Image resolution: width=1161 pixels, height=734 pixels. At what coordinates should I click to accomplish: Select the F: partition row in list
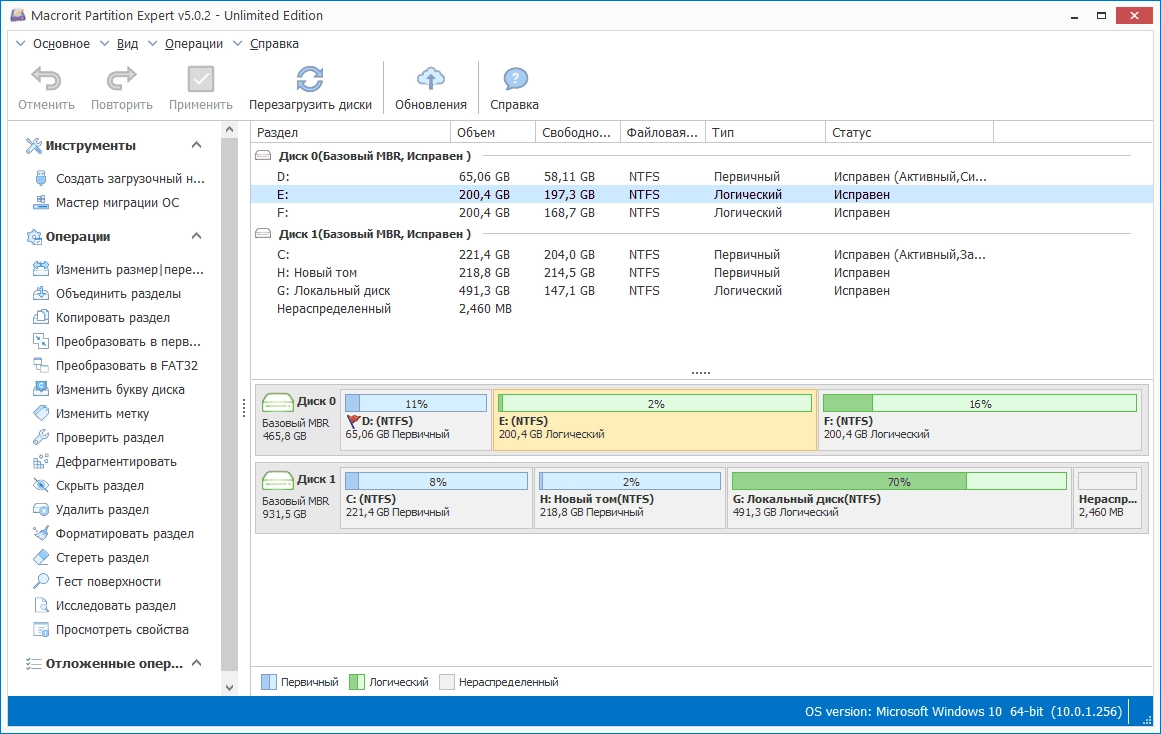(x=702, y=213)
